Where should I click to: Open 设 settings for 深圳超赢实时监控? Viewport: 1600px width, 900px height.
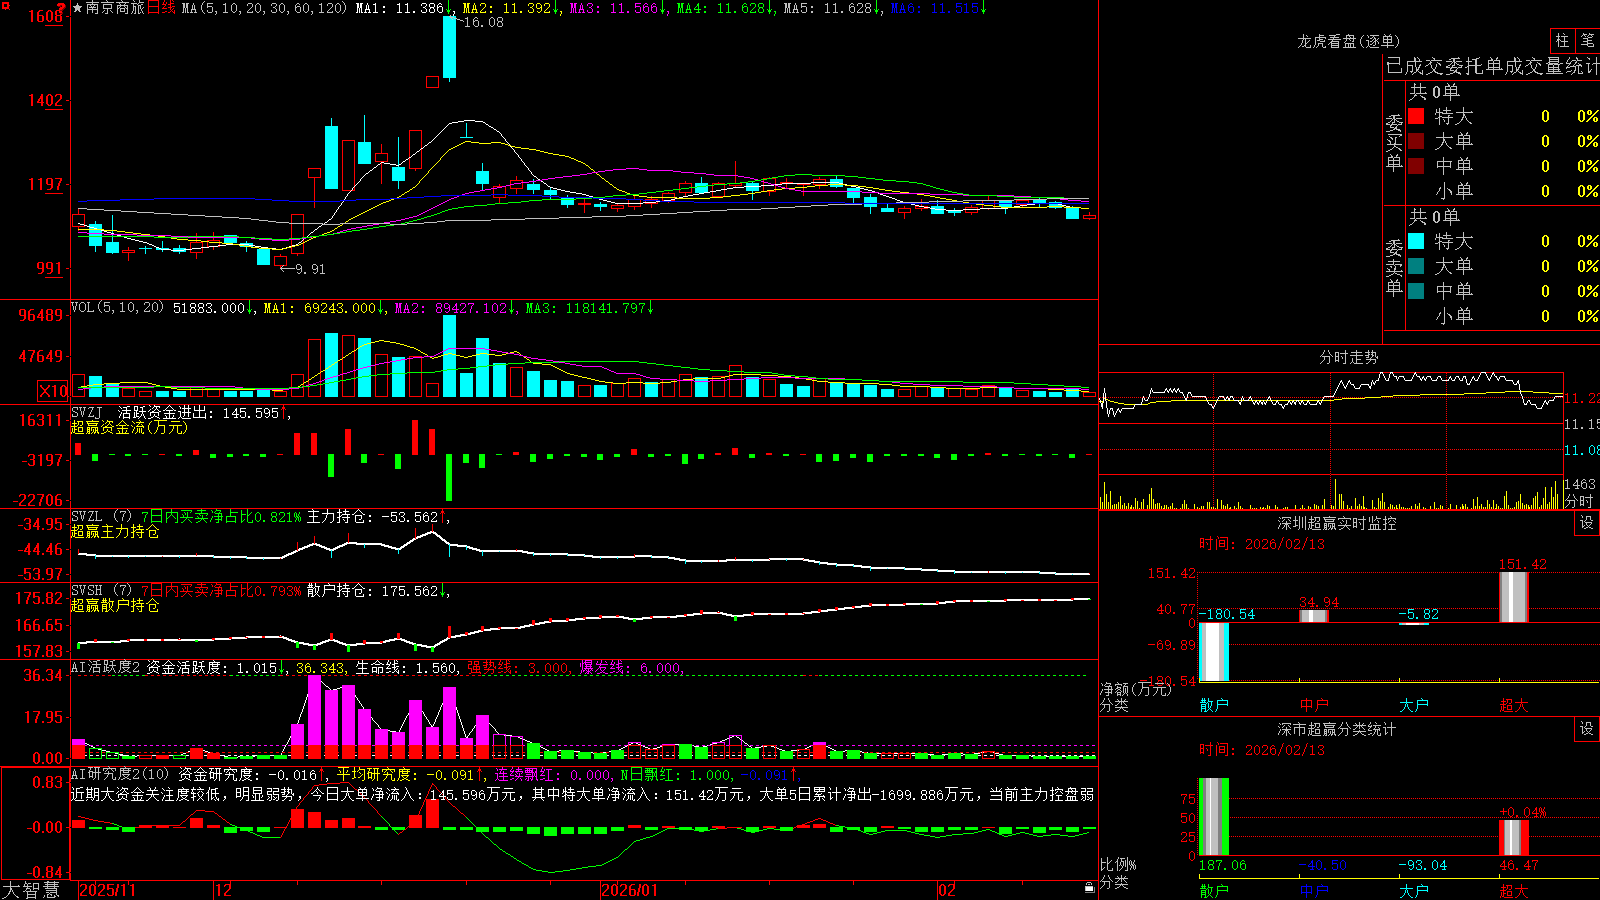coord(1587,523)
